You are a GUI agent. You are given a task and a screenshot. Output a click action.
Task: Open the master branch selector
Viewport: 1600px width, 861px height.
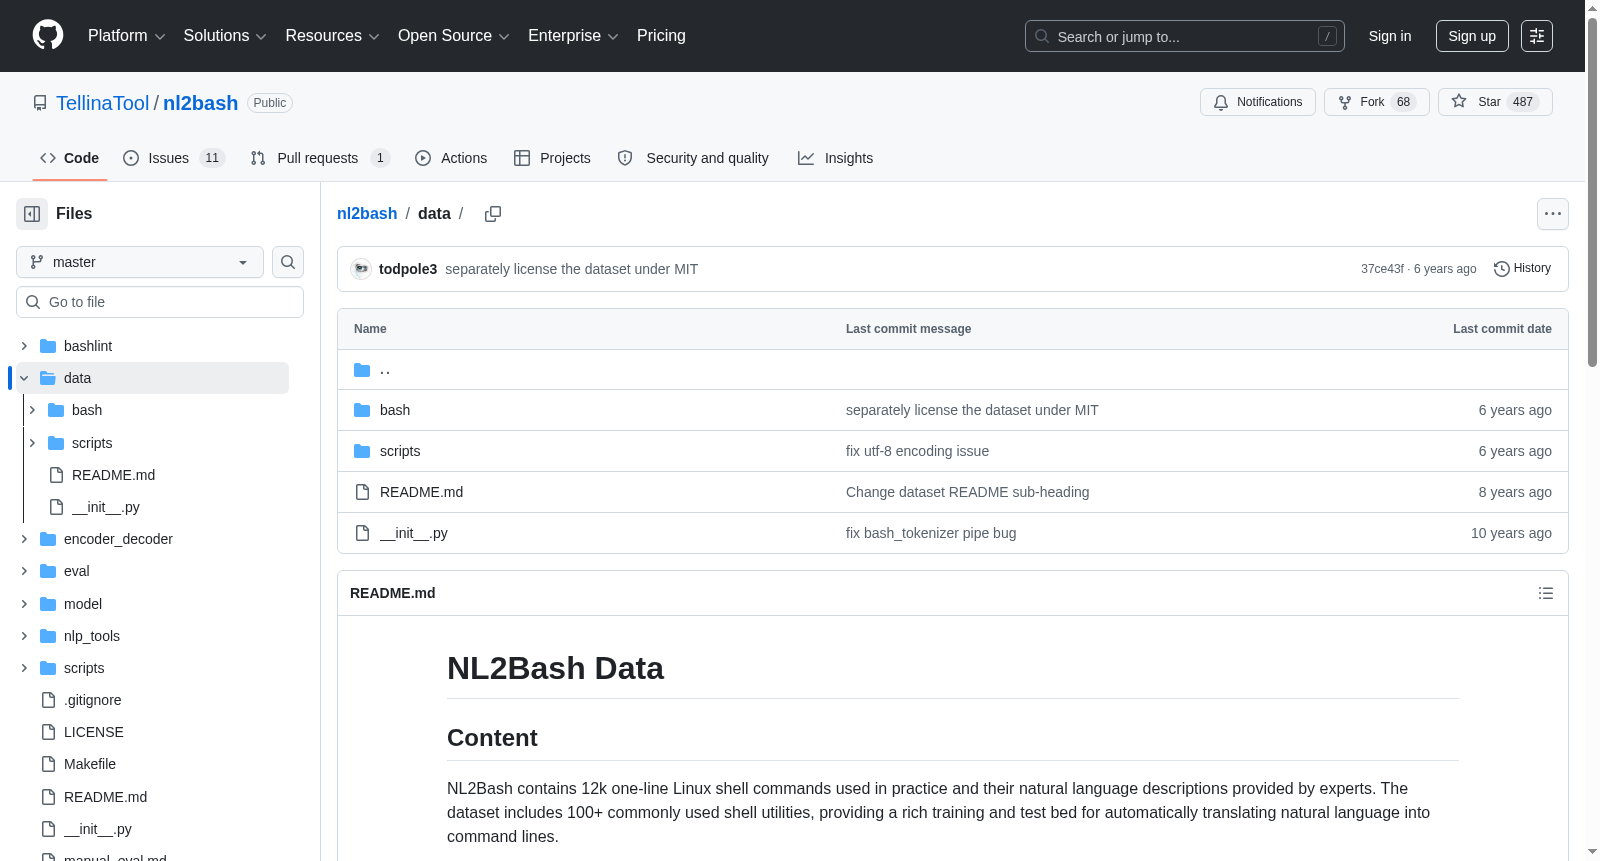click(x=140, y=262)
